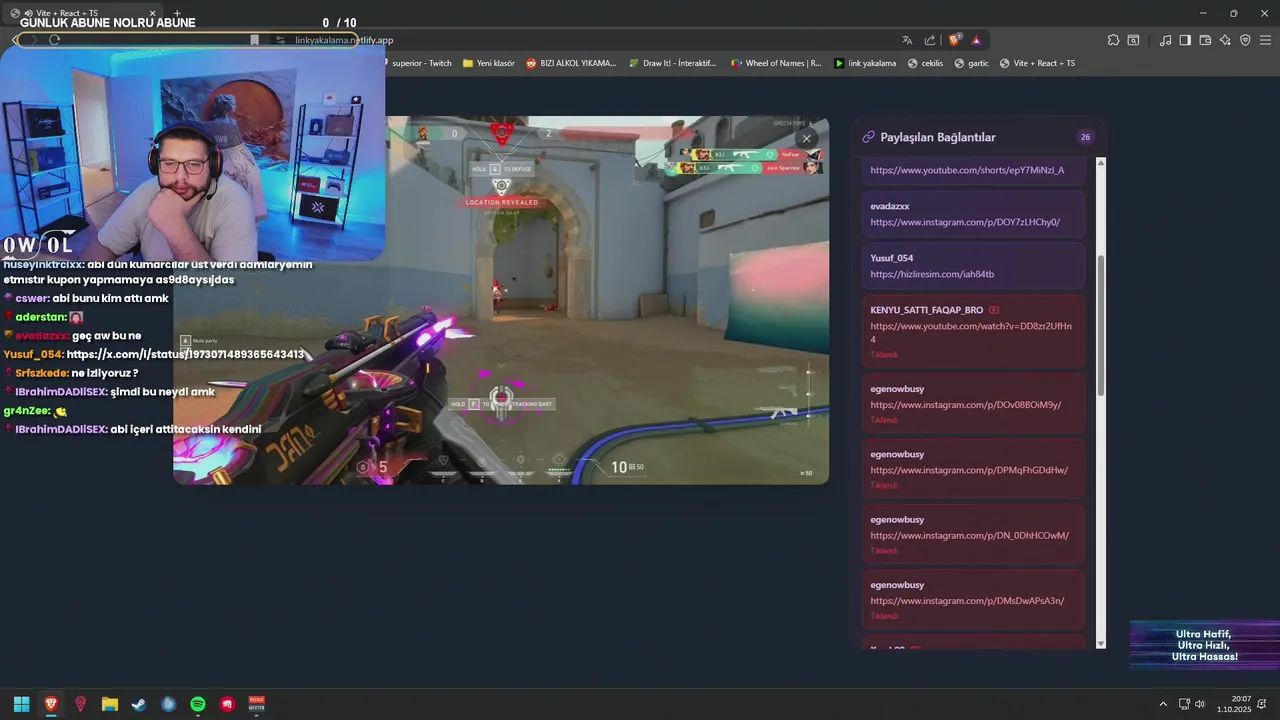The width and height of the screenshot is (1280, 720).
Task: Open File Explorer from the taskbar
Action: click(110, 704)
